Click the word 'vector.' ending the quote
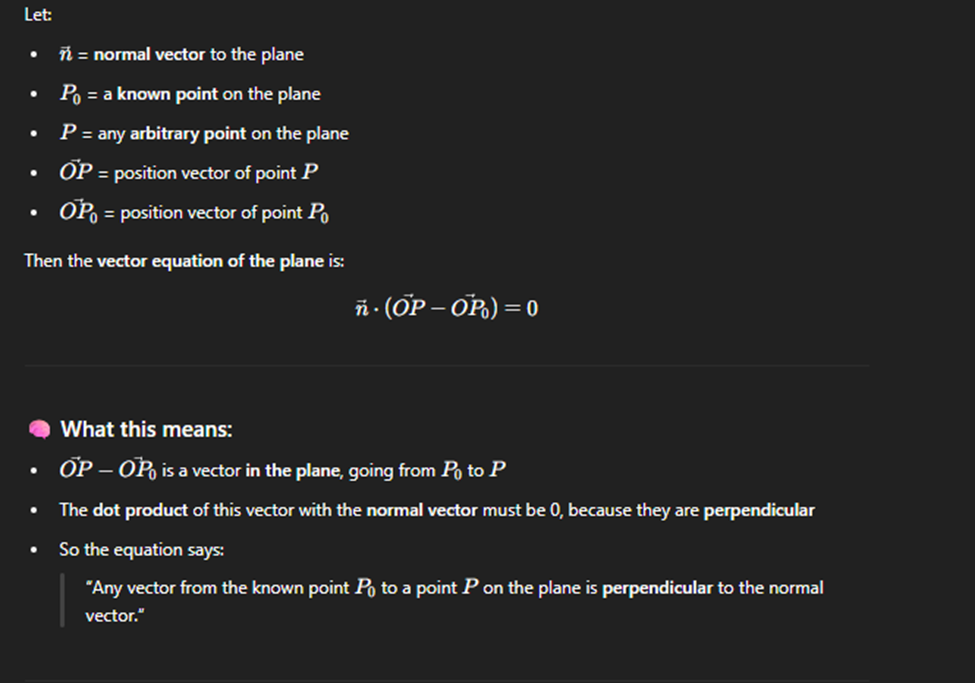 tap(115, 616)
